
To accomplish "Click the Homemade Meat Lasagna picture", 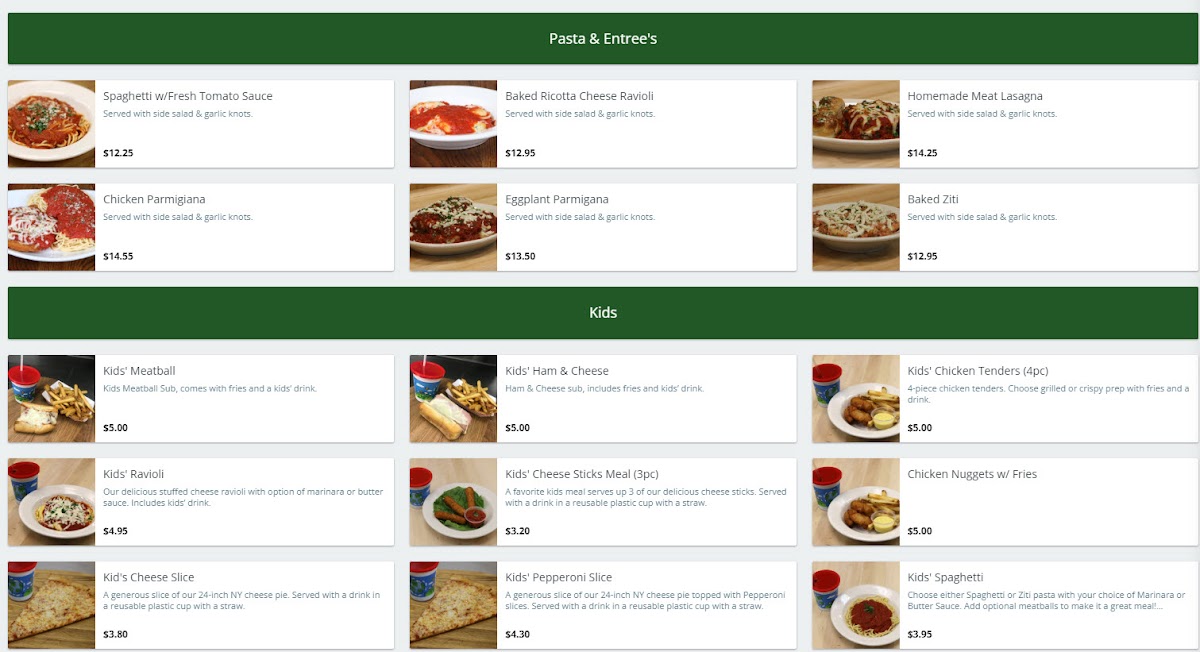I will pyautogui.click(x=855, y=124).
